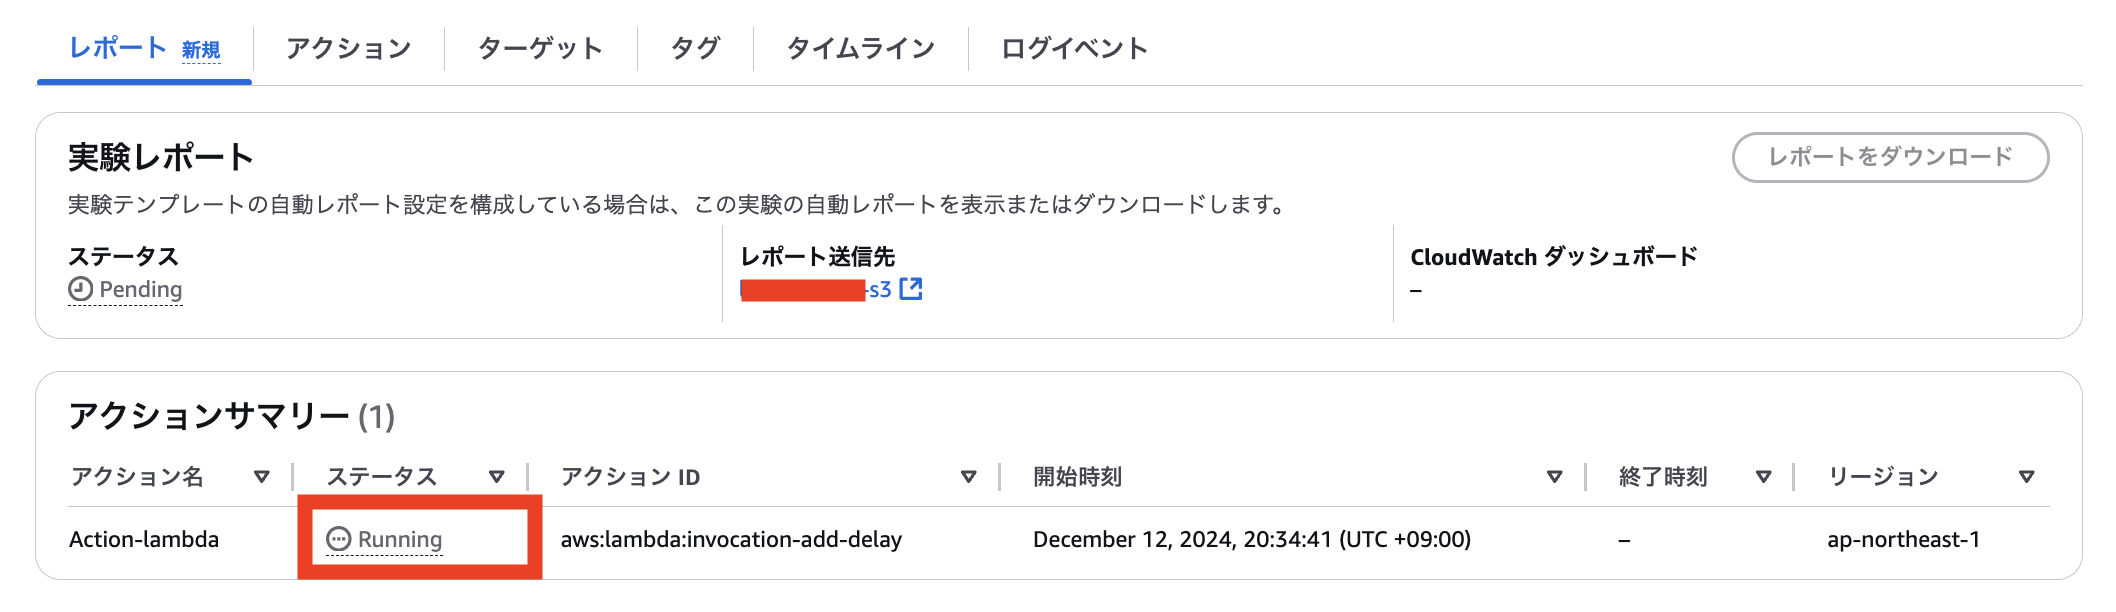
Task: Open the ステータス sort dropdown in action summary
Action: pos(497,477)
